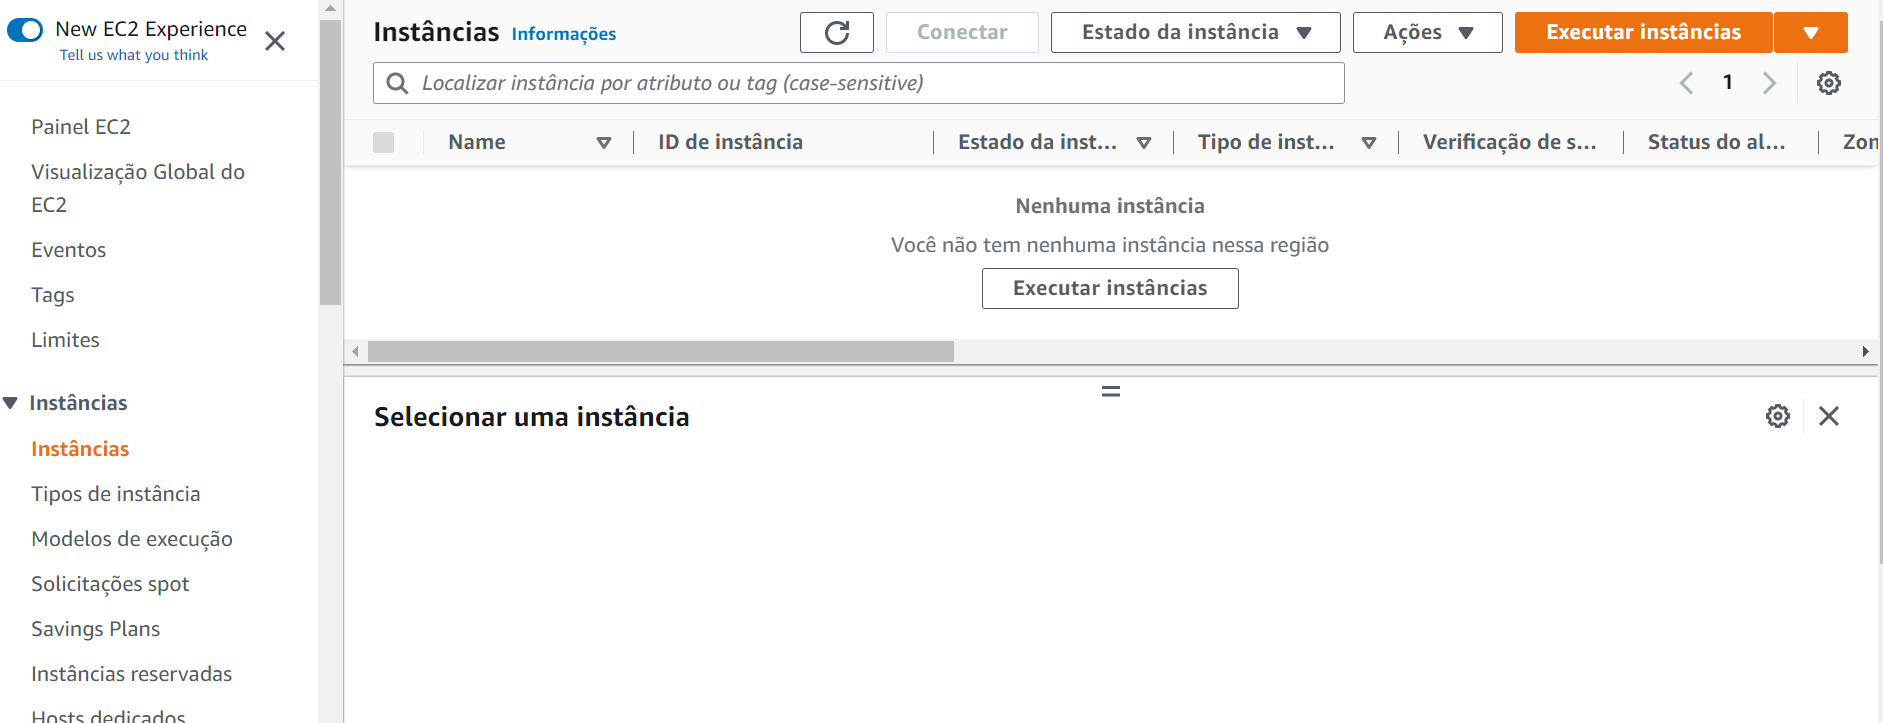
Task: Click sidebar scrollbar up arrow
Action: pos(331,9)
